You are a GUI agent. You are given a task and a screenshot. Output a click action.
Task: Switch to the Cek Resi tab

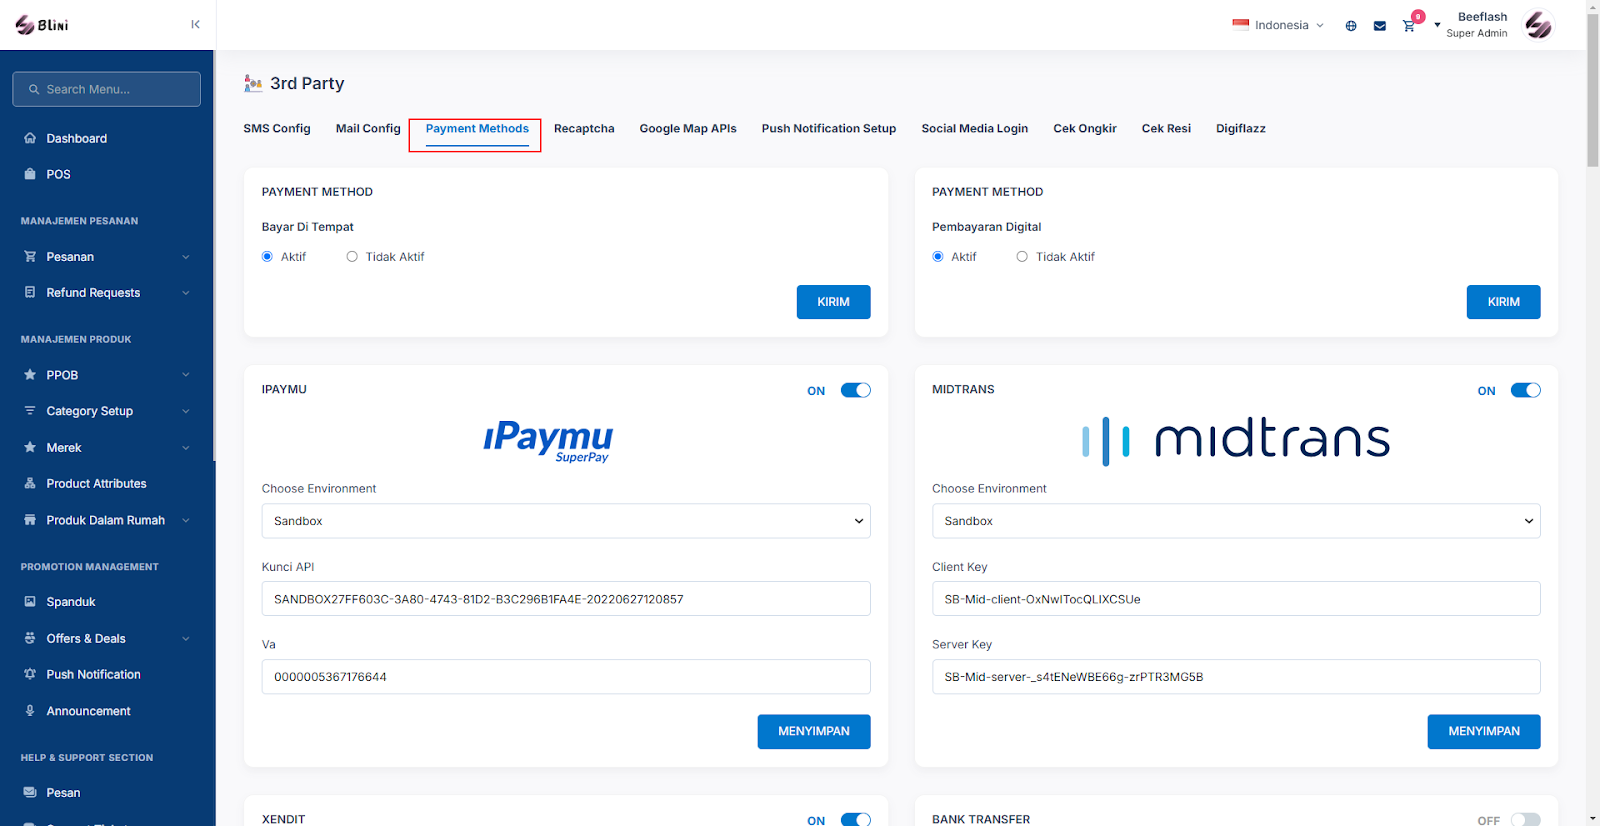(x=1166, y=129)
